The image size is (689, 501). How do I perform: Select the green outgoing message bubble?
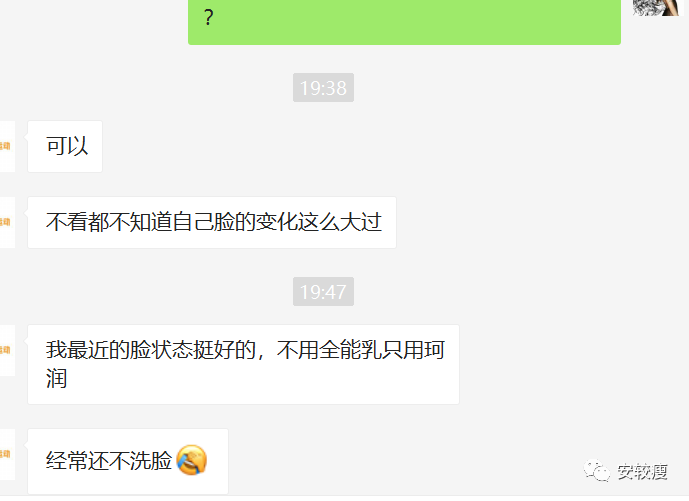[404, 22]
